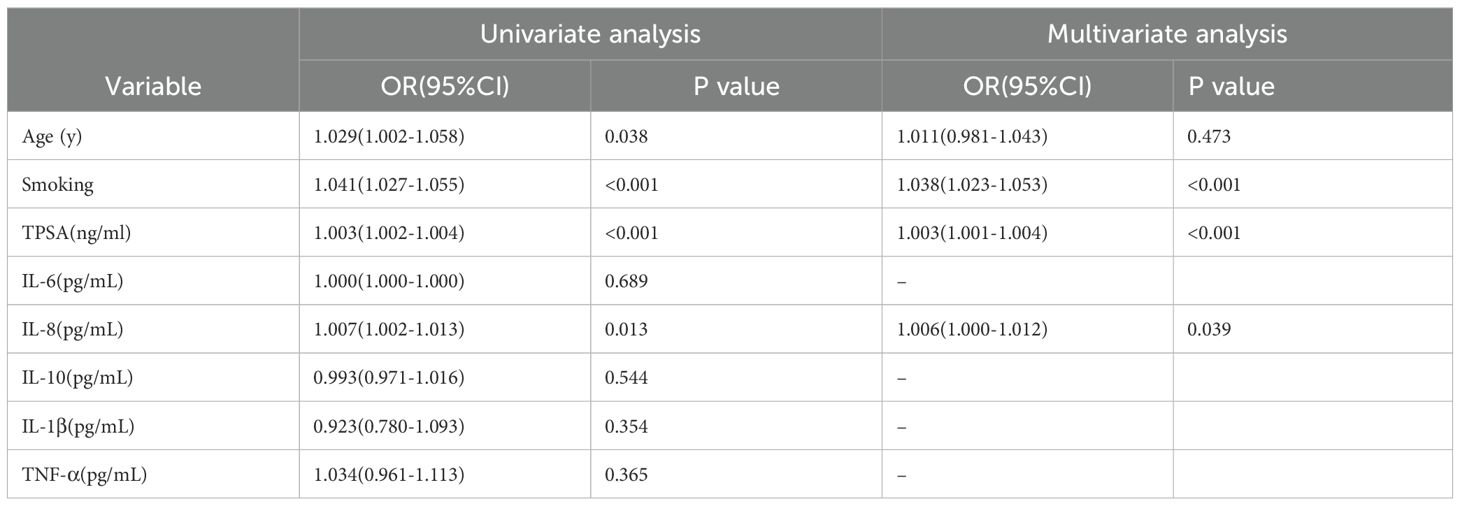Click the TNF-α P value 0.365
The image size is (1460, 506).
tap(627, 474)
